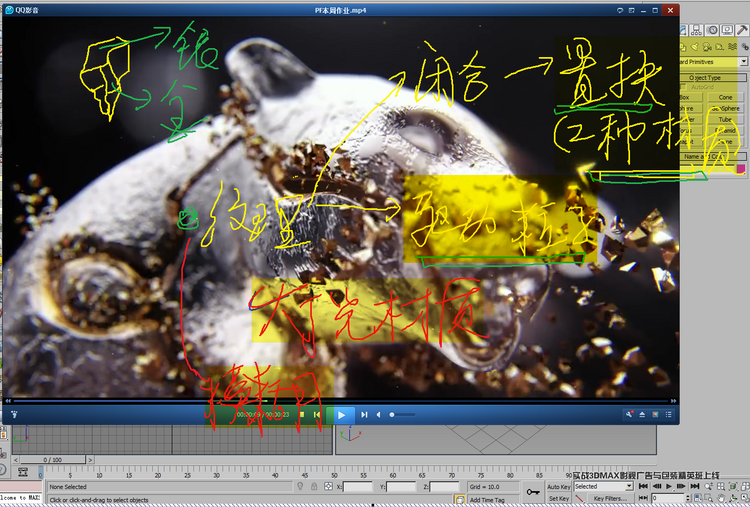
Task: Create a Cone primitive
Action: click(x=725, y=97)
